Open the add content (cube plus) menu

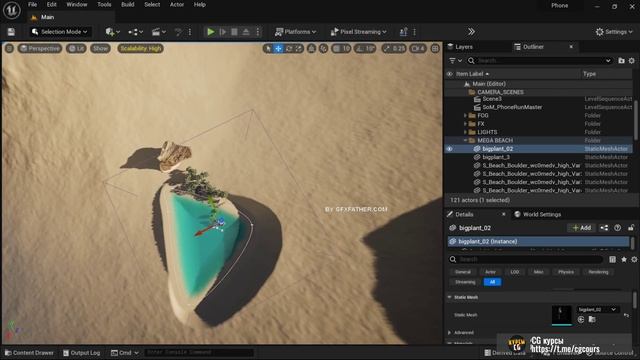click(112, 32)
